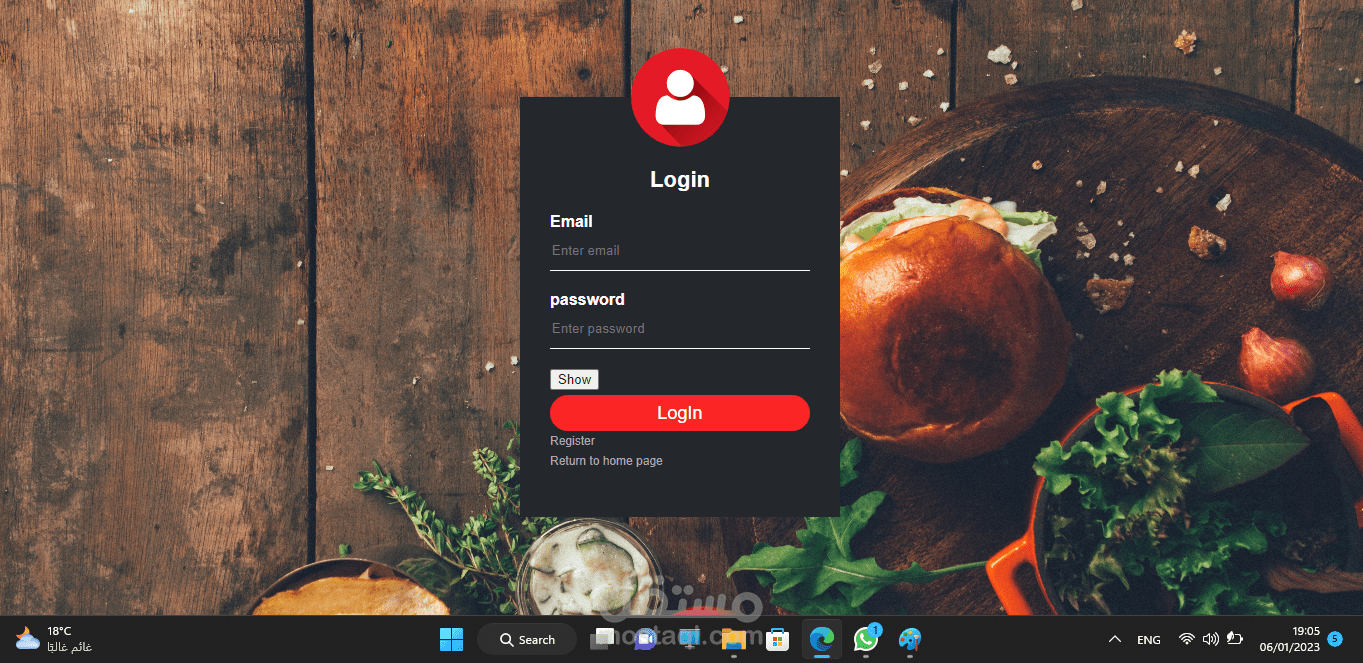Toggle password visibility with Show button
Viewport: 1363px width, 663px height.
tap(575, 379)
